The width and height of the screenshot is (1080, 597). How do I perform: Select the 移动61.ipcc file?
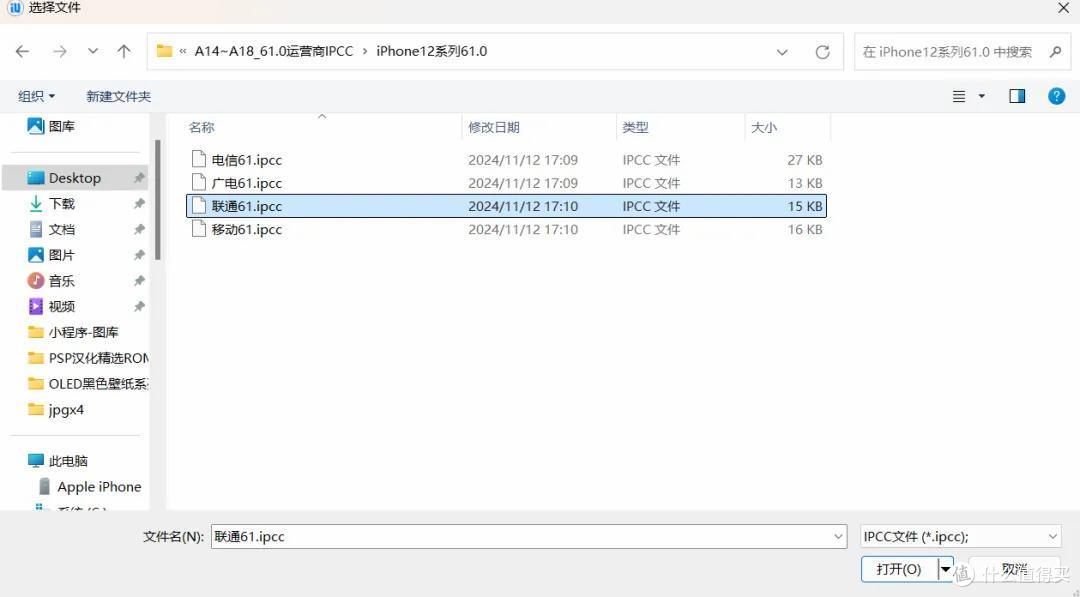[246, 229]
